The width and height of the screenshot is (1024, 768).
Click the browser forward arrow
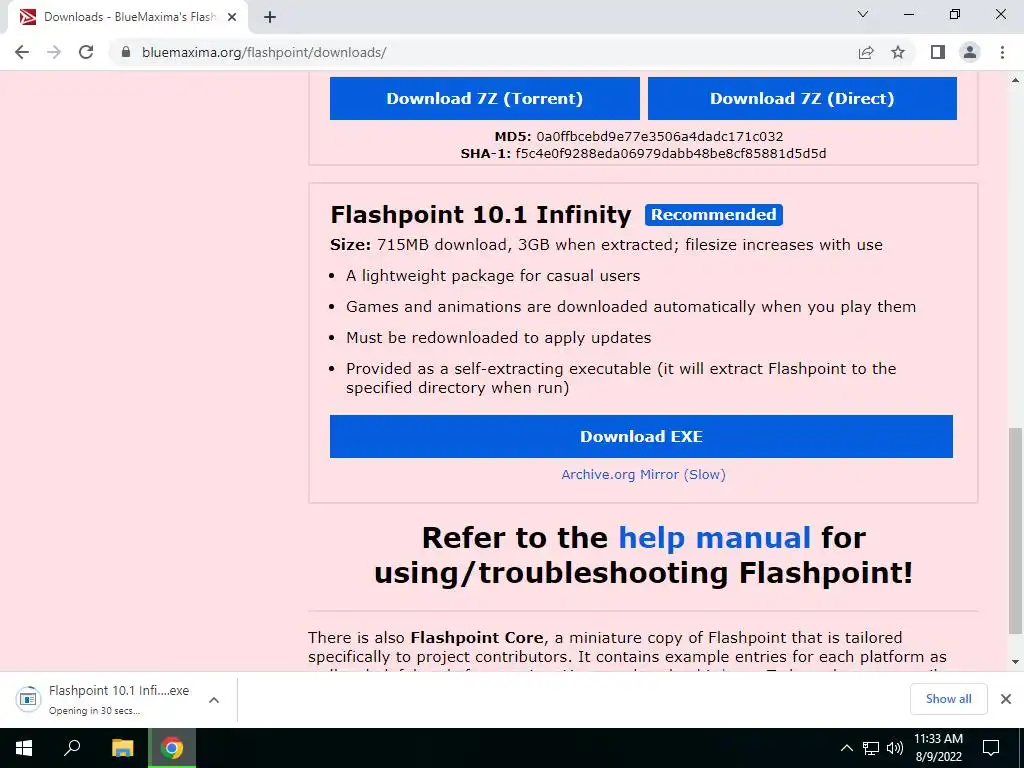tap(54, 52)
